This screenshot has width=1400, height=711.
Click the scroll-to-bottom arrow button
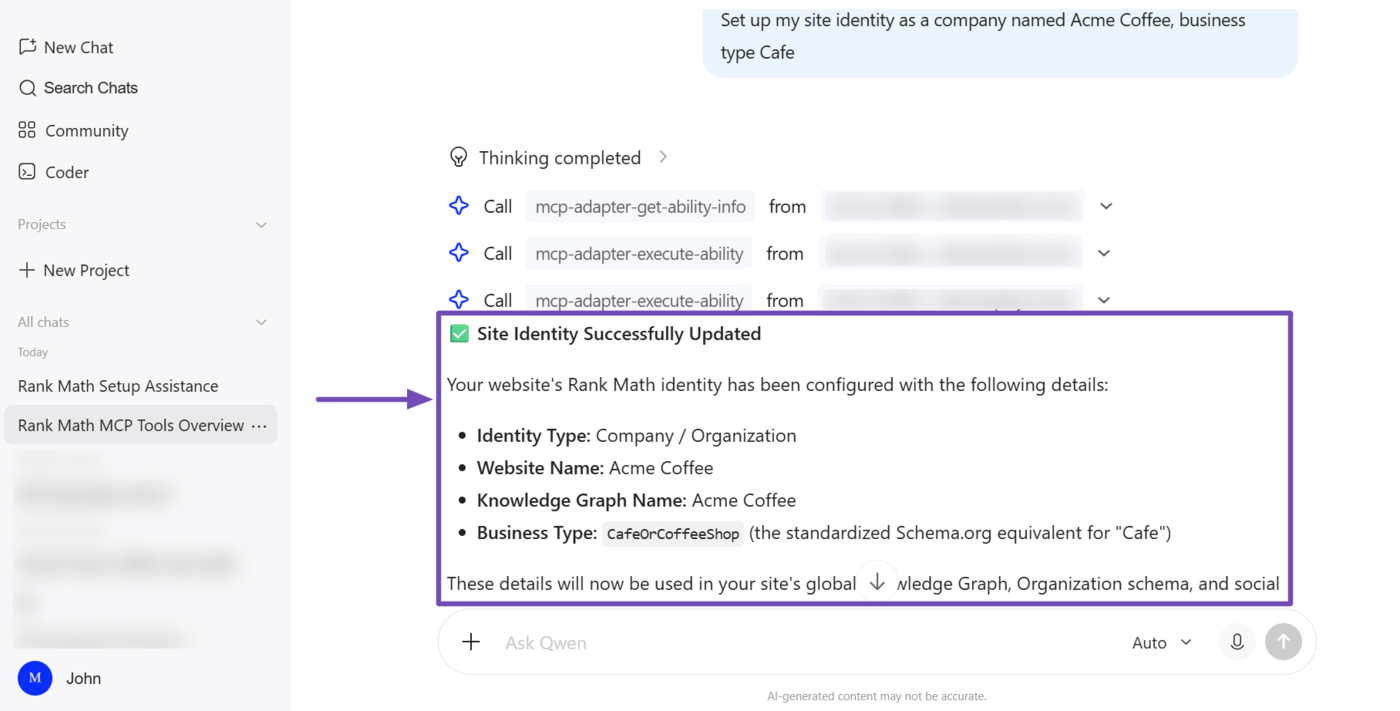coord(877,582)
